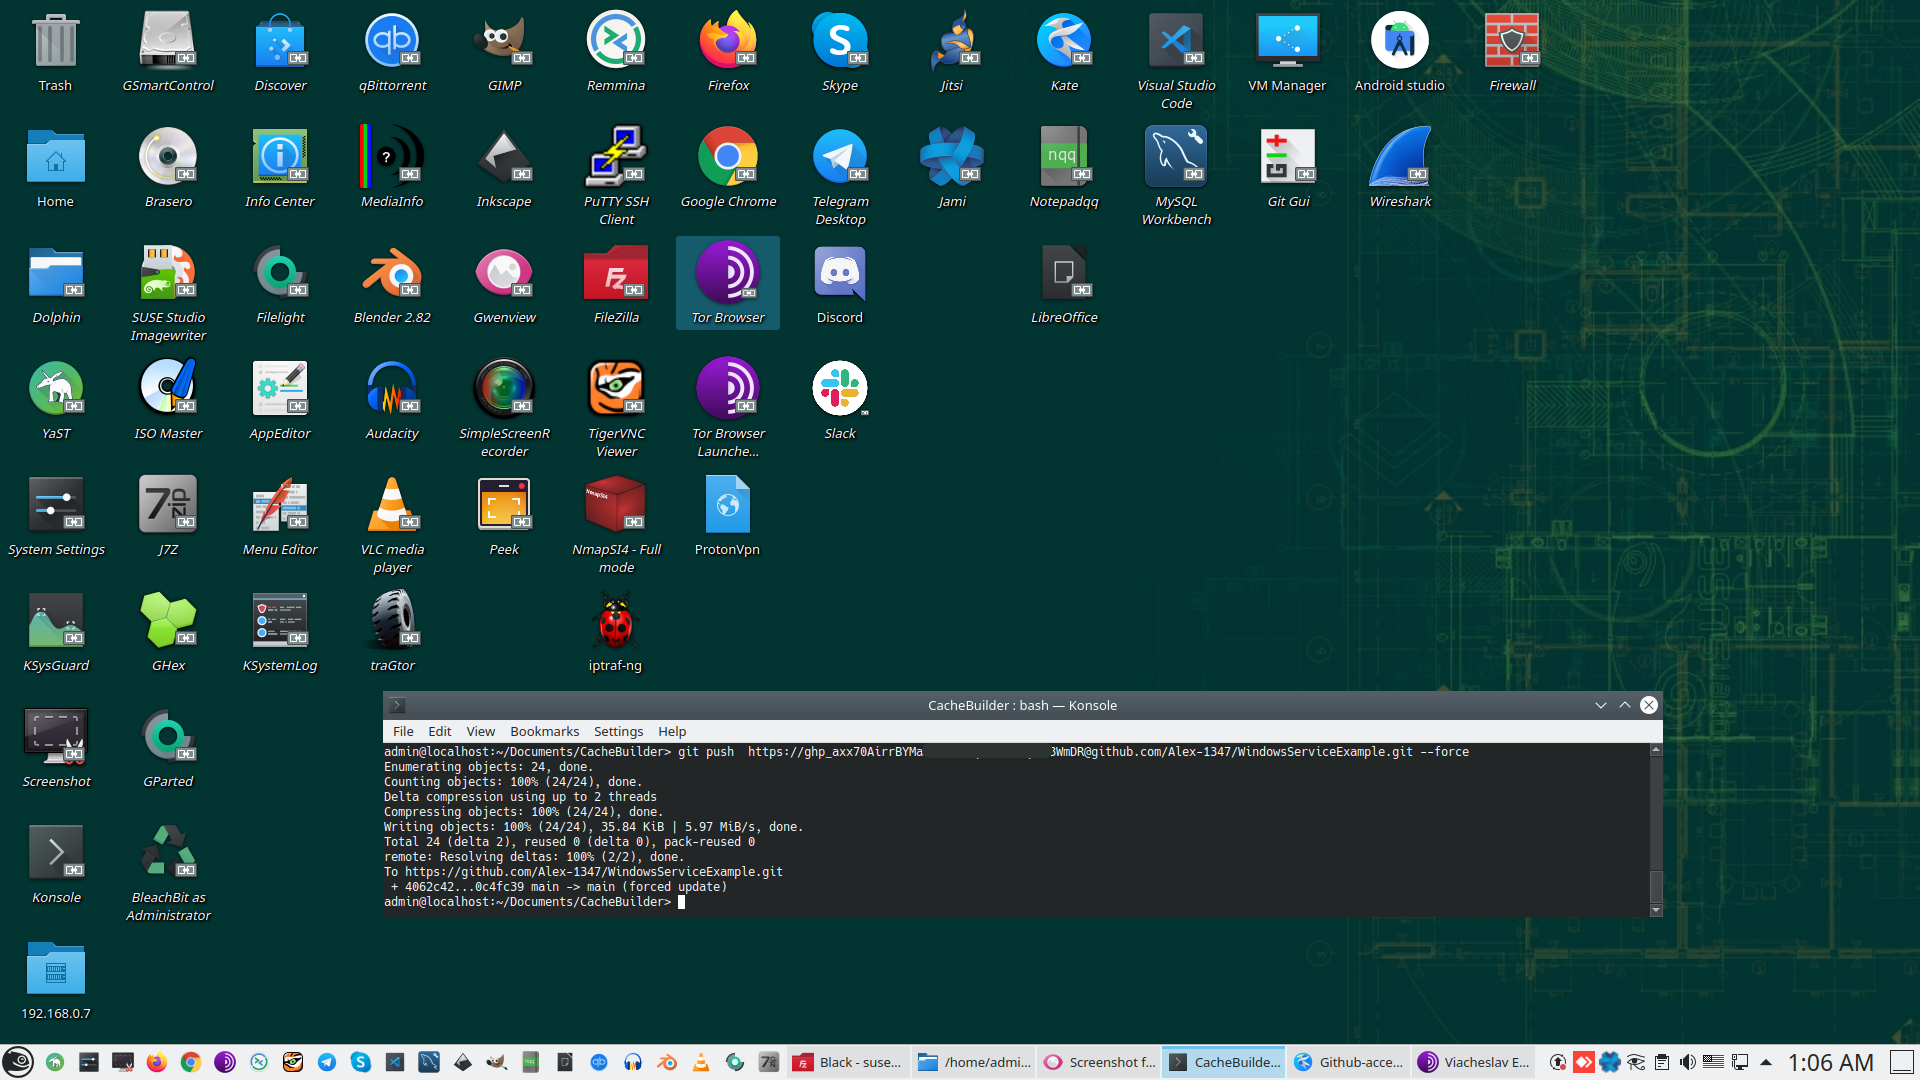Switch keyboard layout via US flag

[1713, 1062]
